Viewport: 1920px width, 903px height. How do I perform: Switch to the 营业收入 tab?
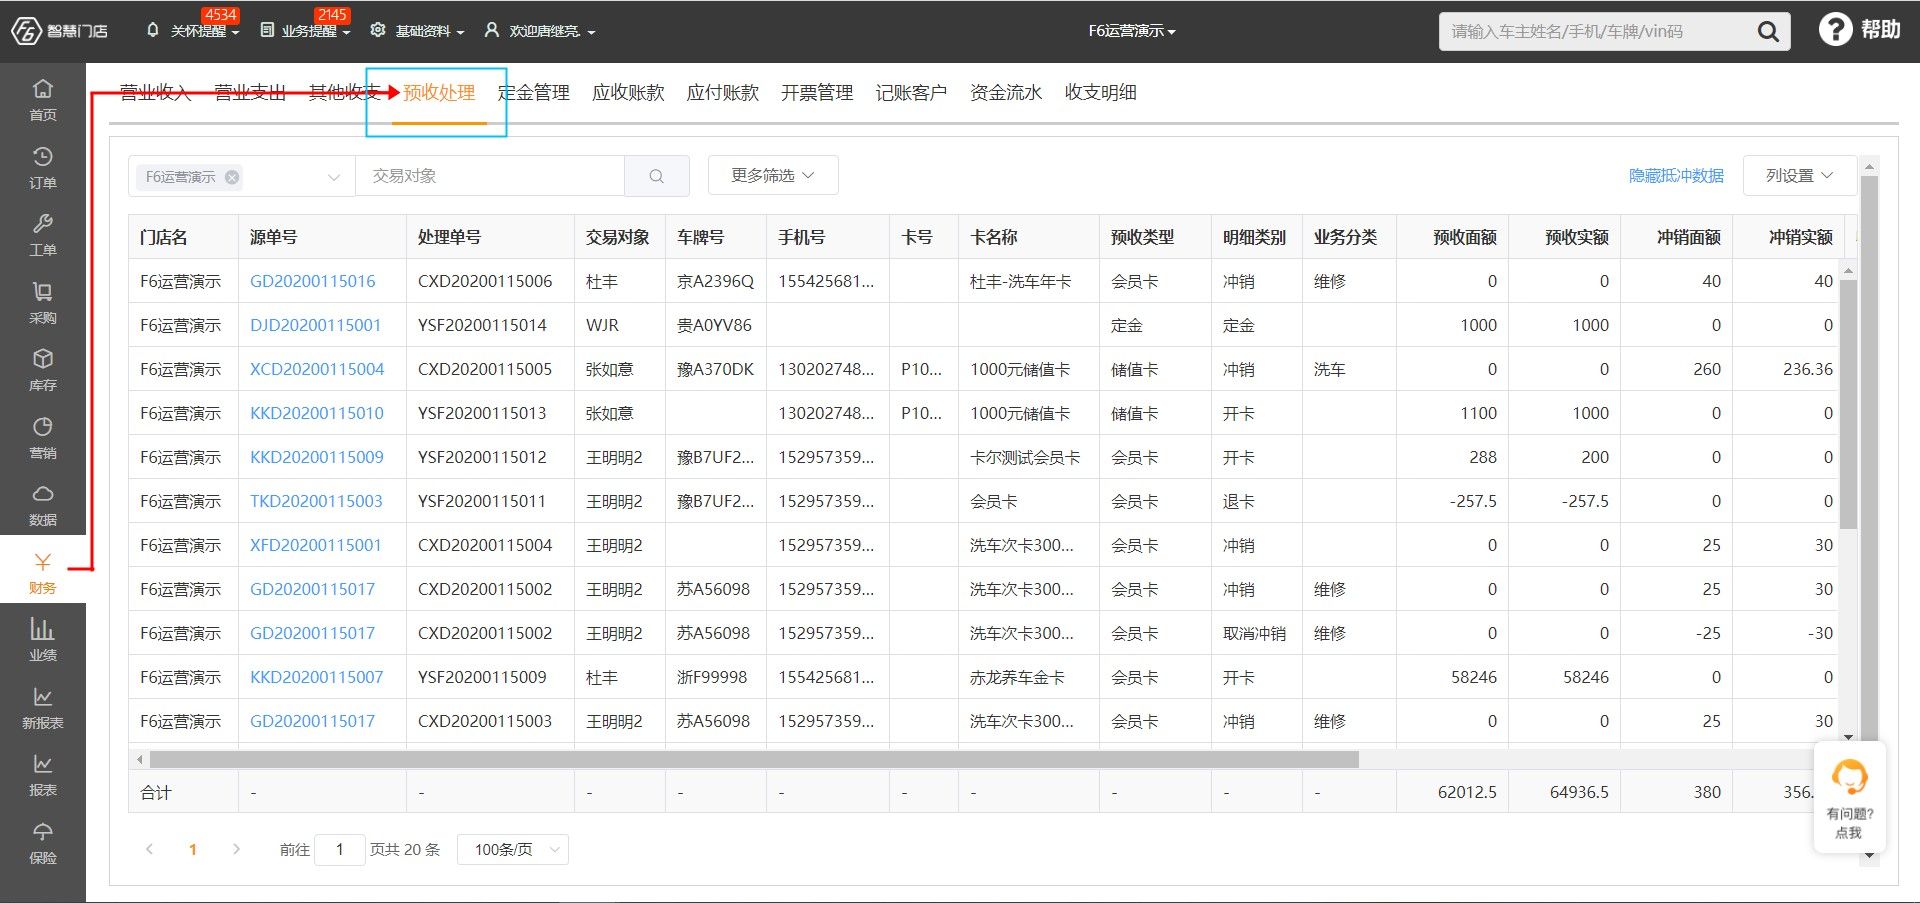[155, 93]
